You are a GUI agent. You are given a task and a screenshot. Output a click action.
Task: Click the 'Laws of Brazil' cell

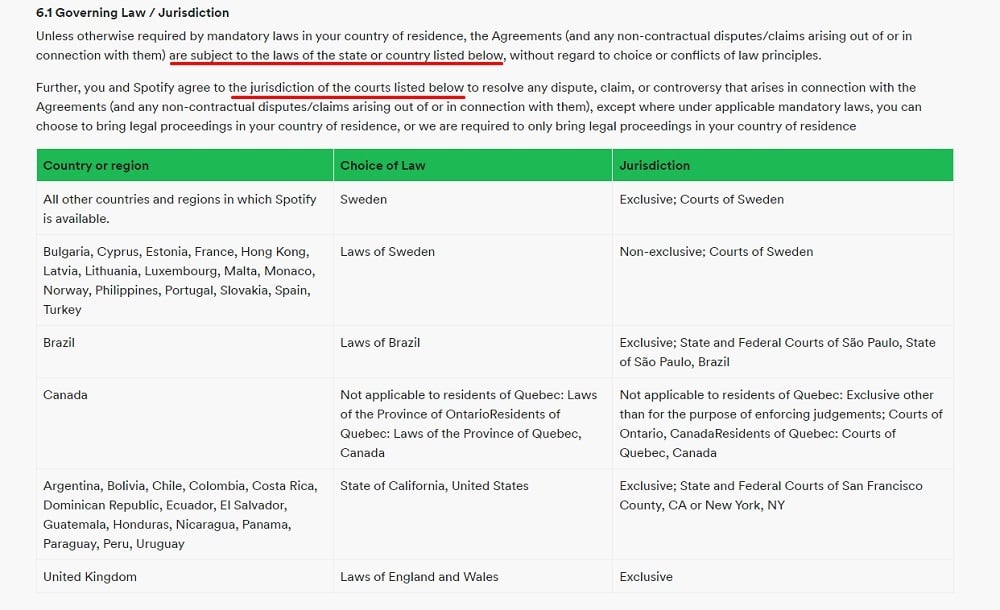(473, 352)
